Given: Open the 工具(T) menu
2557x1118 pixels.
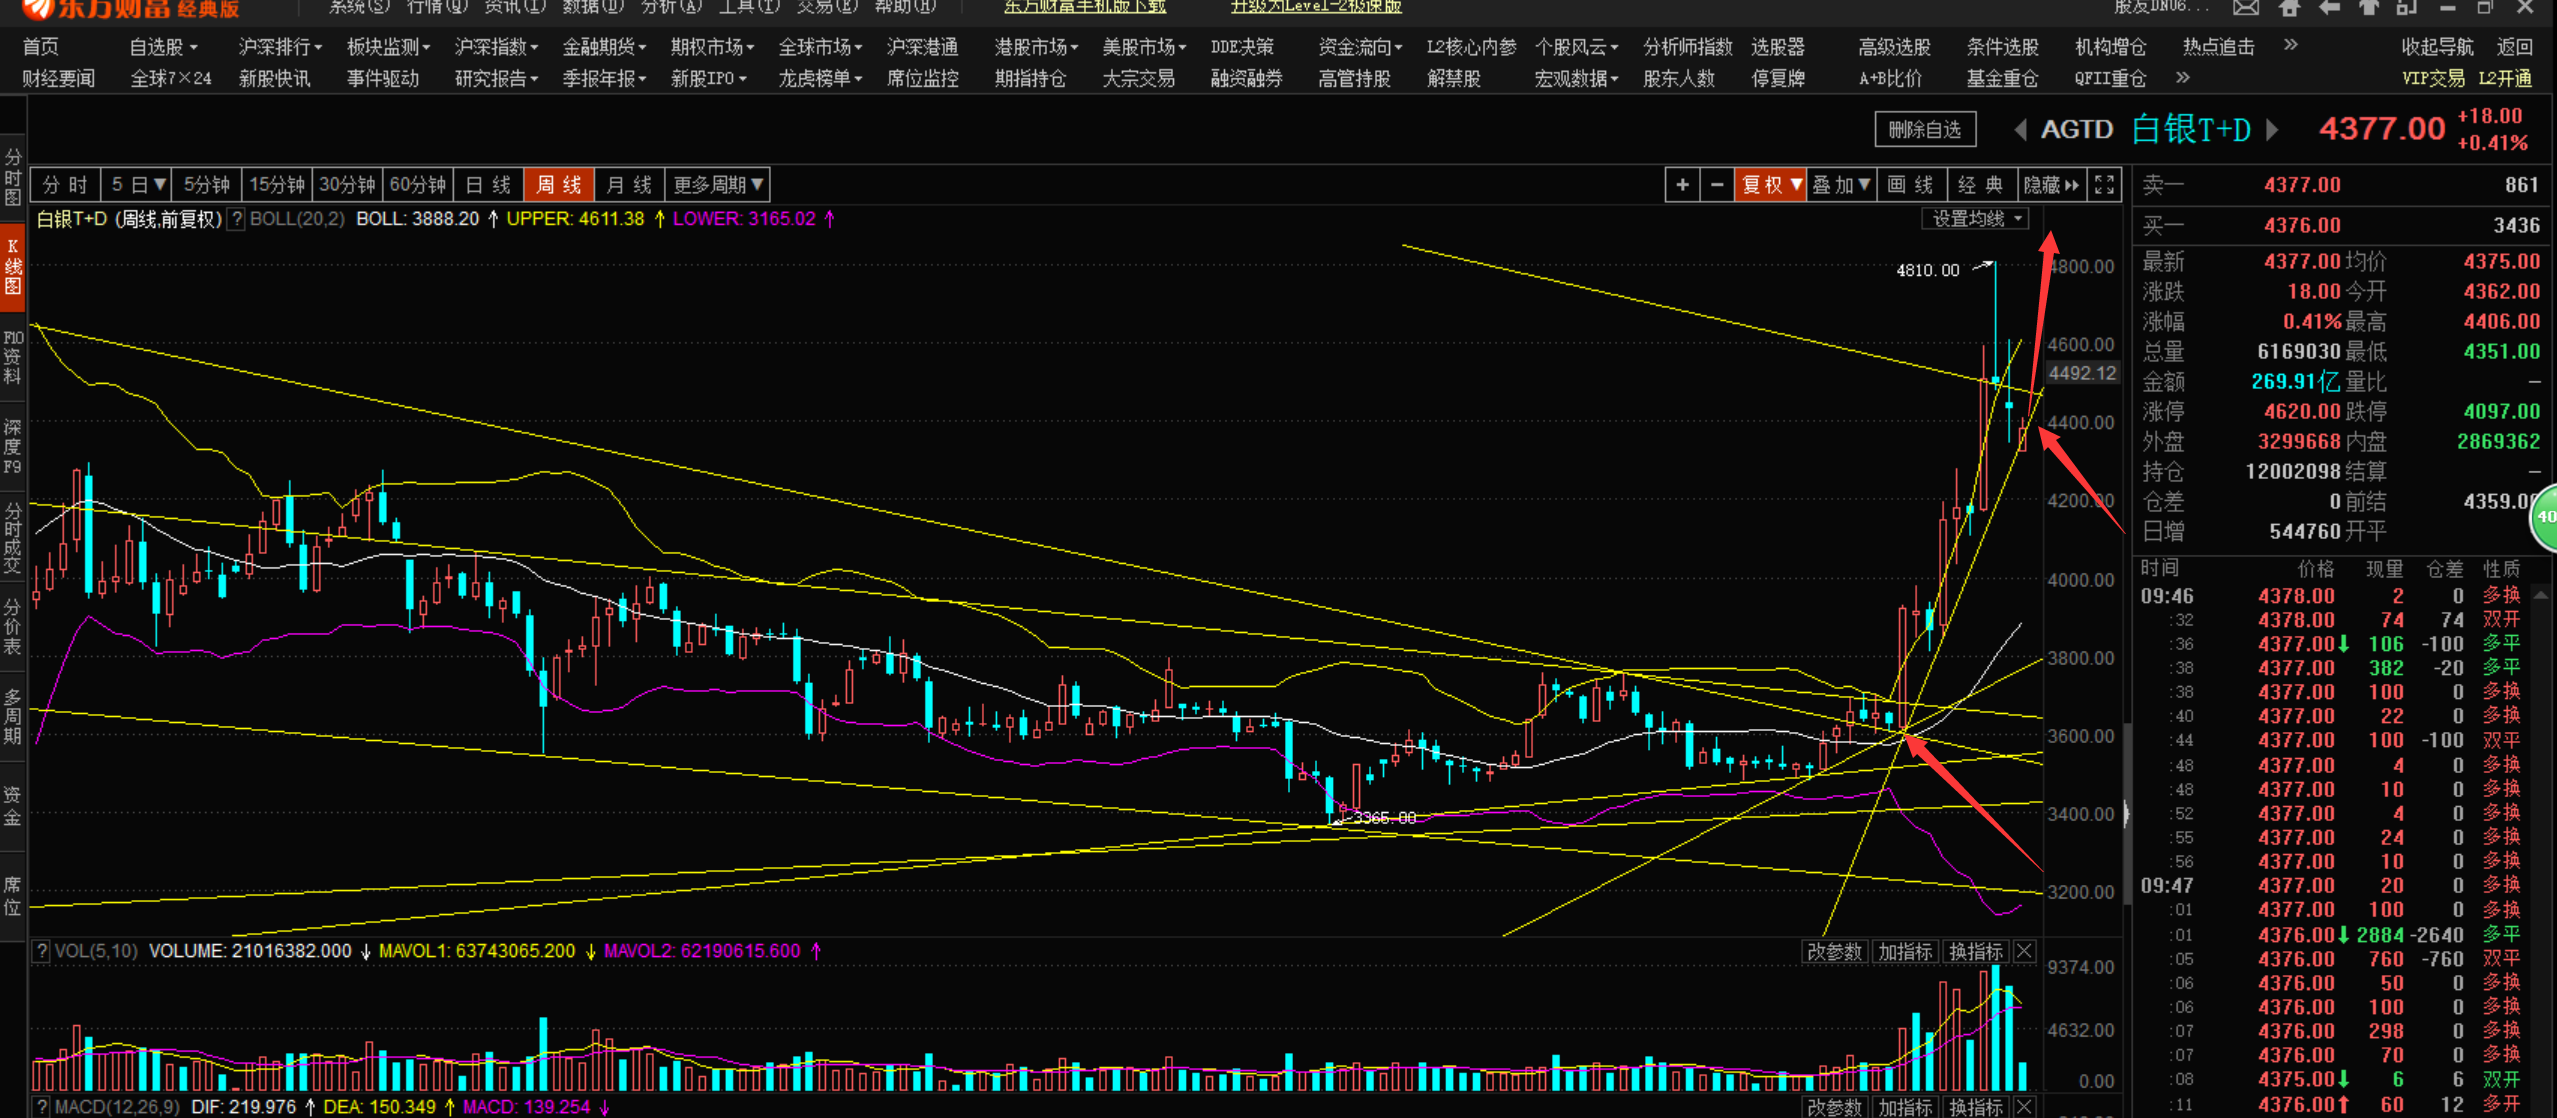Looking at the screenshot, I should (748, 7).
